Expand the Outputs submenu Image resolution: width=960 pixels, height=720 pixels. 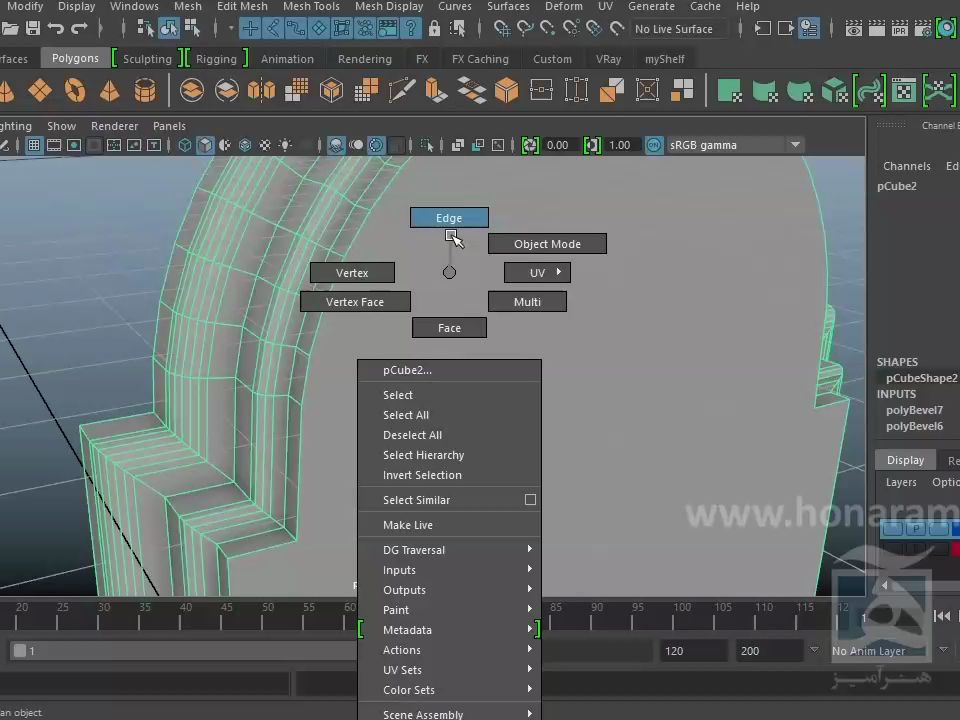pos(449,590)
